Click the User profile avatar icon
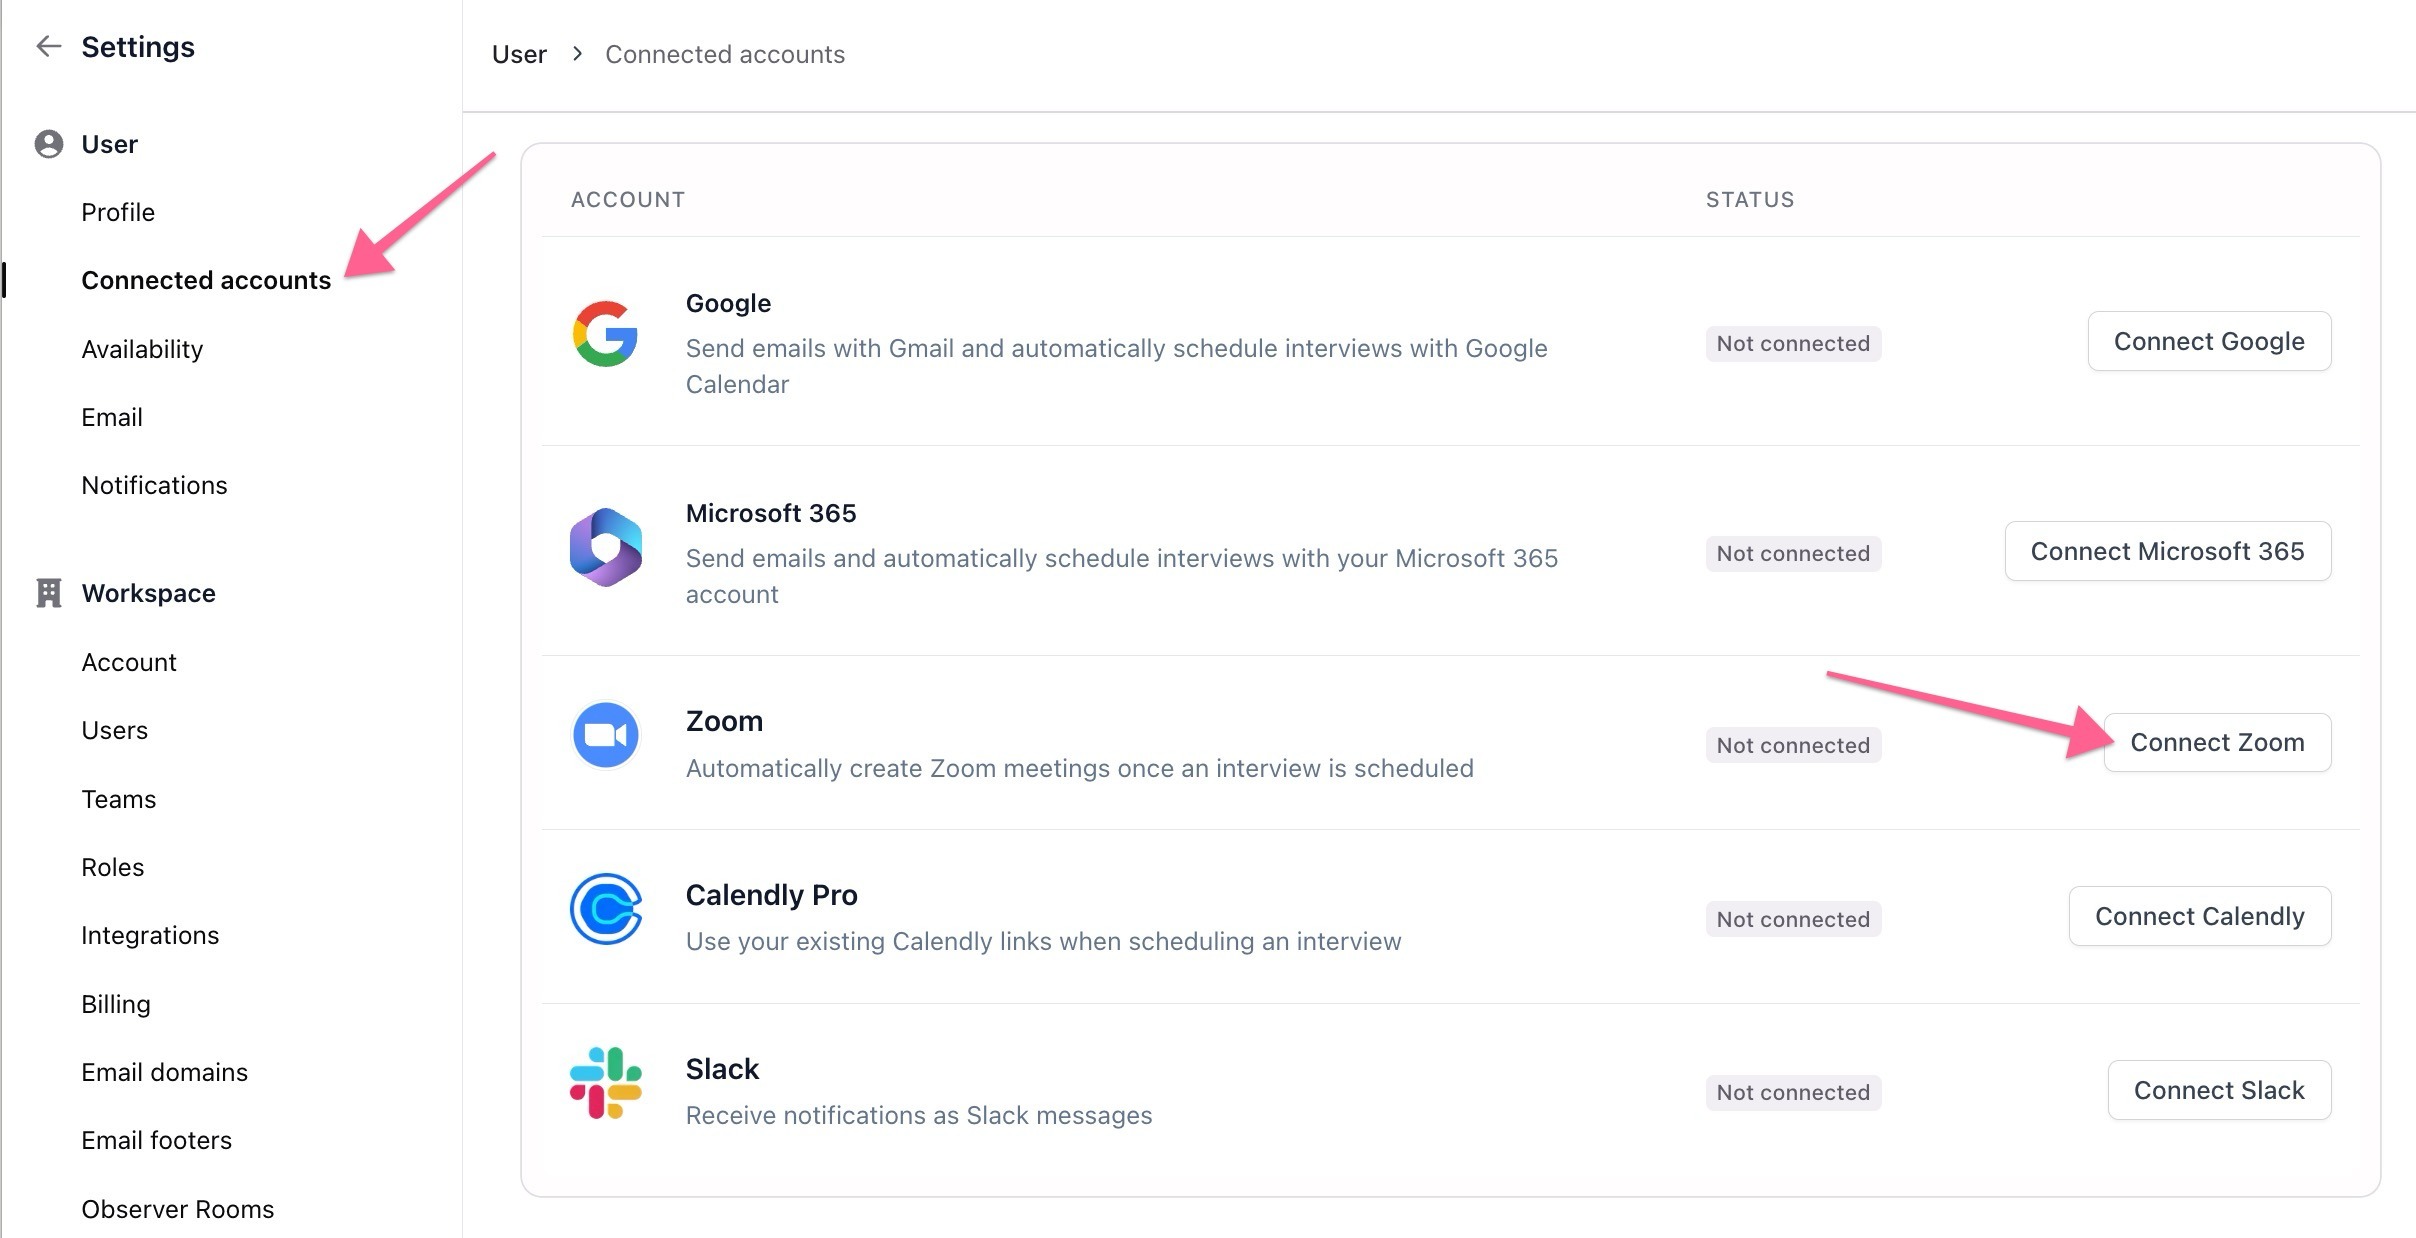 click(x=48, y=144)
